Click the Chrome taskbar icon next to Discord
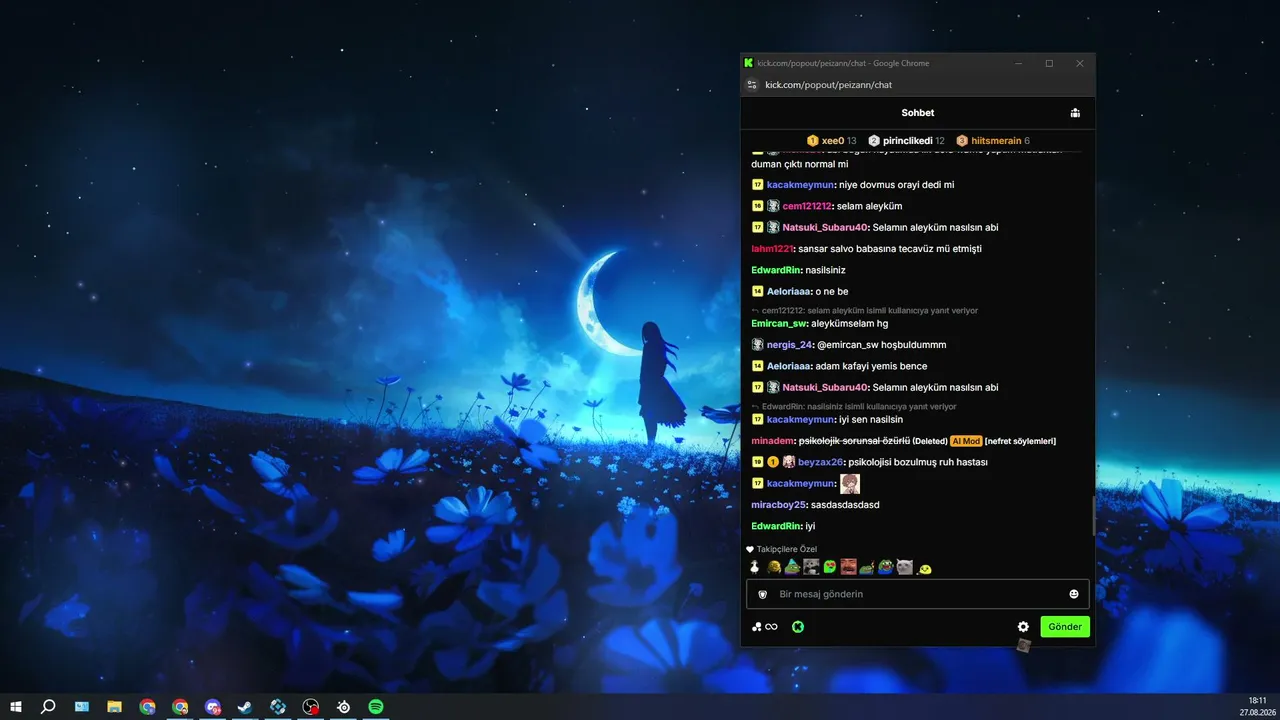The image size is (1280, 720). (180, 707)
